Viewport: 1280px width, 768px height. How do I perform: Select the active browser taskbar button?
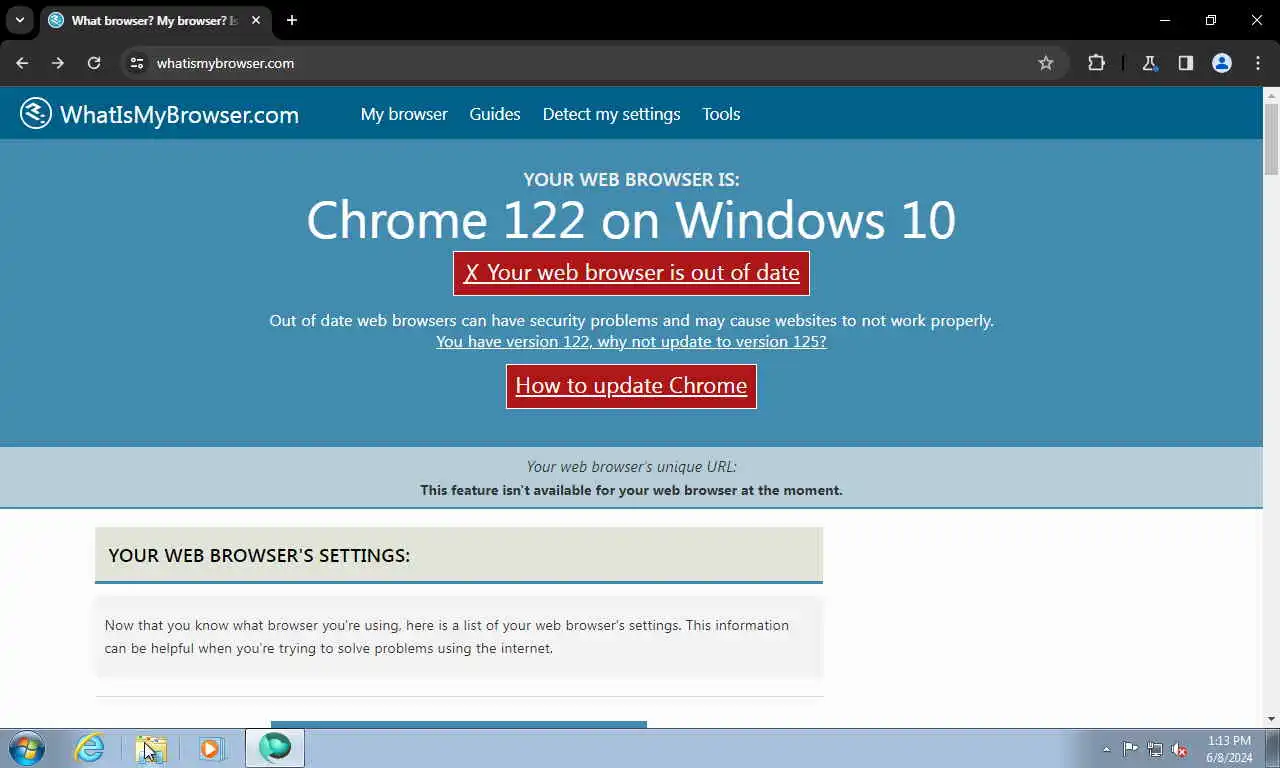(275, 748)
